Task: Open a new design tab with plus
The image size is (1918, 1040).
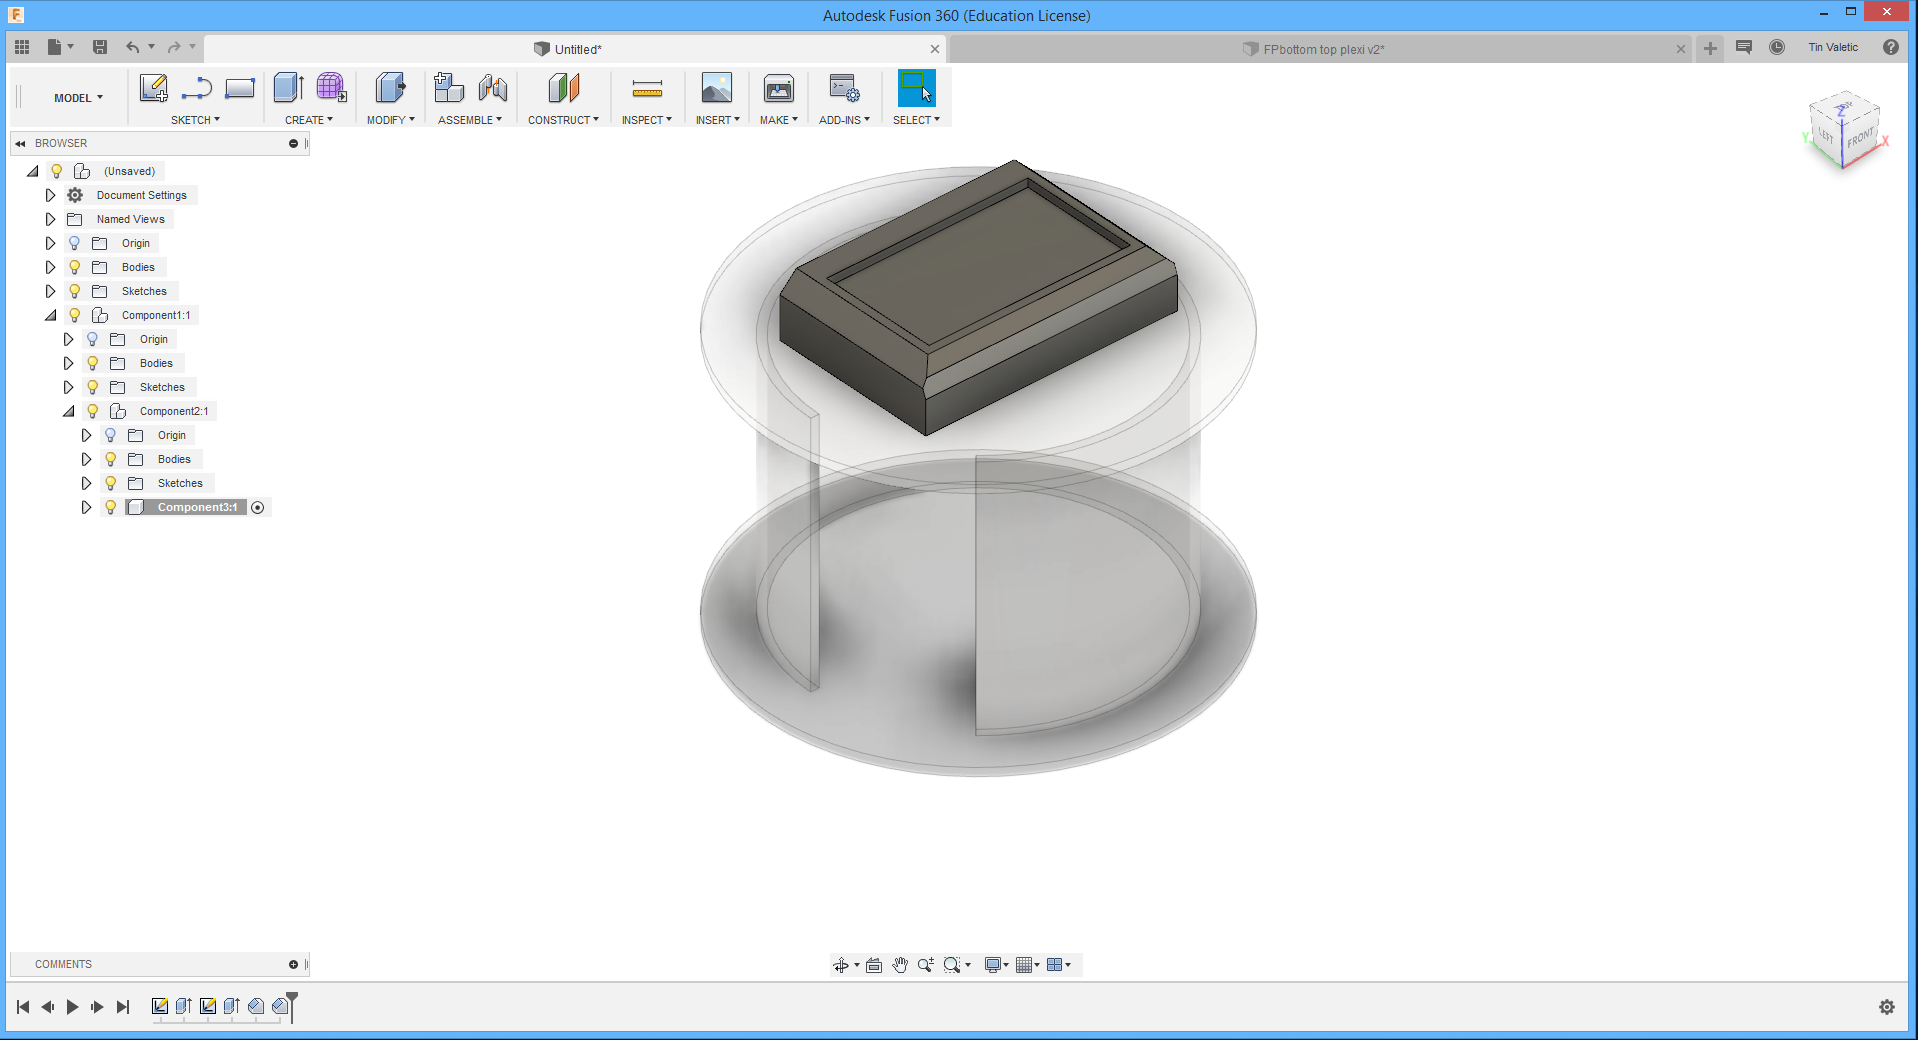Action: click(1711, 48)
